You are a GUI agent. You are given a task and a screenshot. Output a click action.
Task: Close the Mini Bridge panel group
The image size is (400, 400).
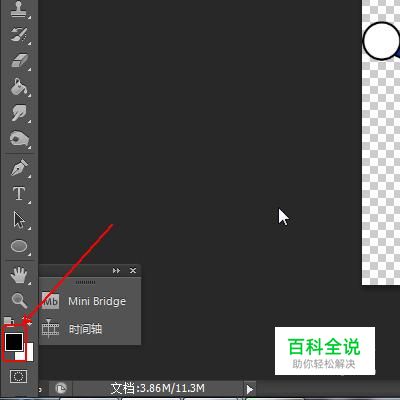point(133,270)
